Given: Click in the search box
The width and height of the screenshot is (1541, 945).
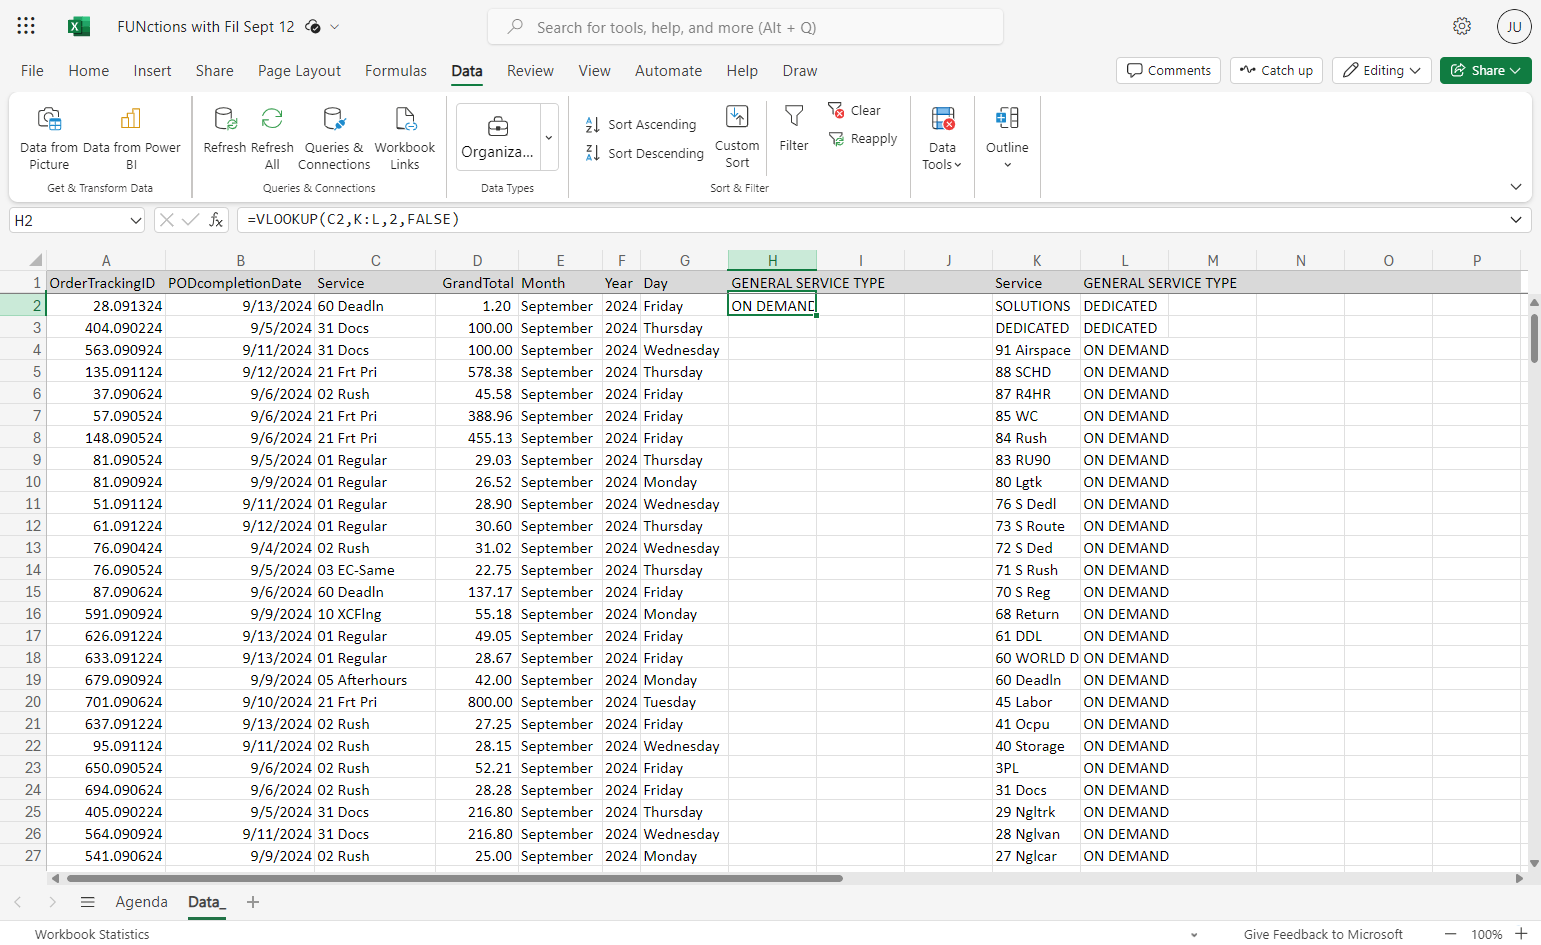Looking at the screenshot, I should pyautogui.click(x=745, y=27).
